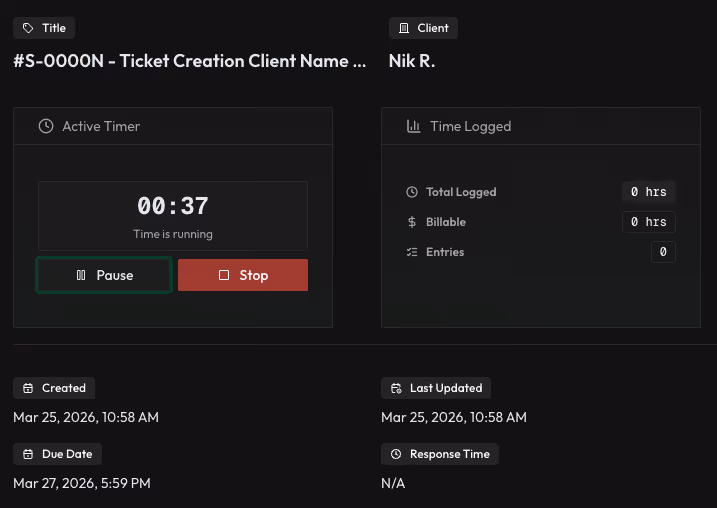Click the list icon next to Entries

pos(412,252)
